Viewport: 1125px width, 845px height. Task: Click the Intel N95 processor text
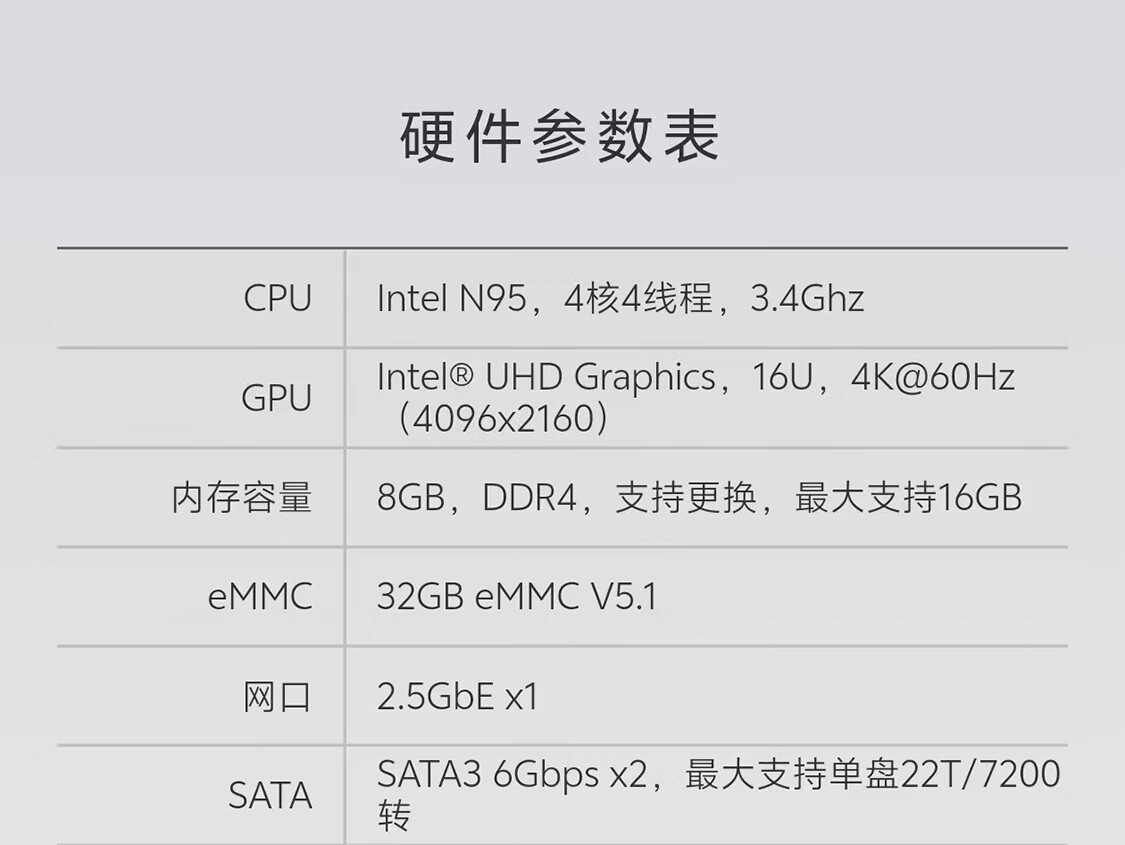tap(451, 298)
